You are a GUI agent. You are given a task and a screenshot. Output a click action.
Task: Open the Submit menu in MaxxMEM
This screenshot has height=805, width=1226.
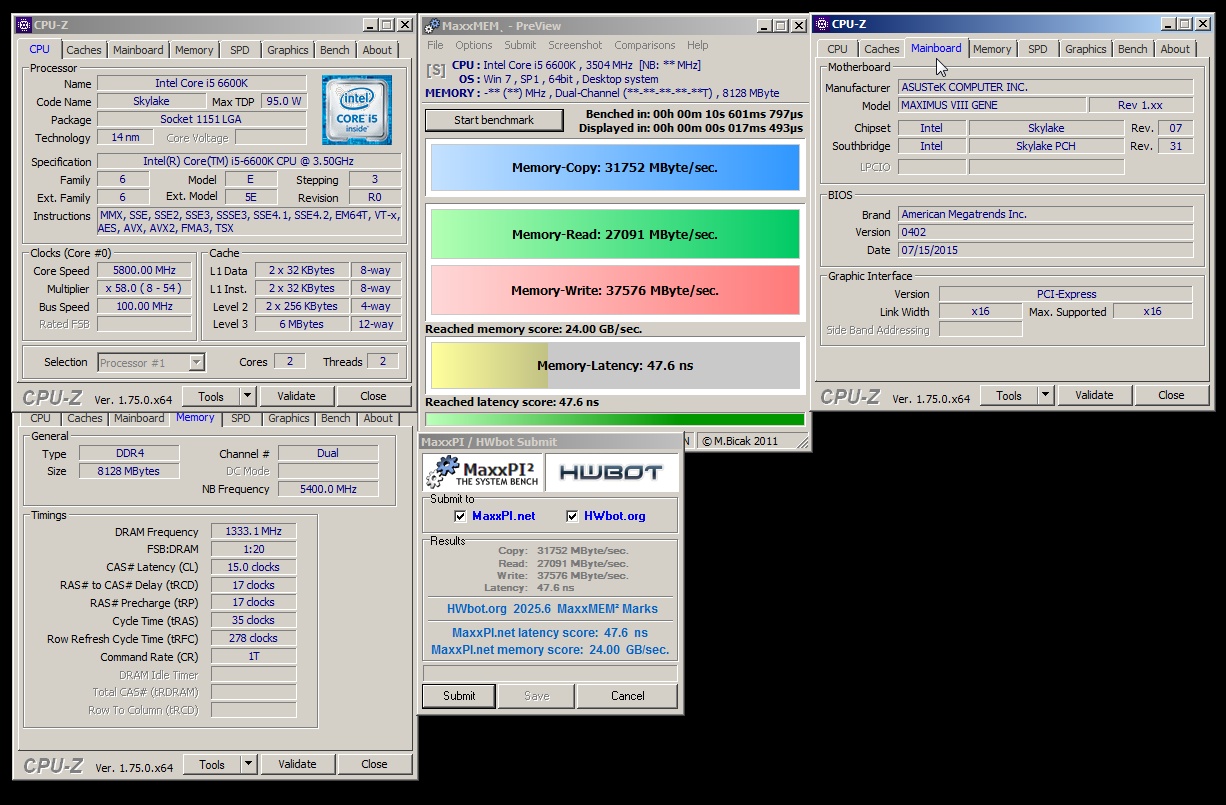(x=520, y=45)
